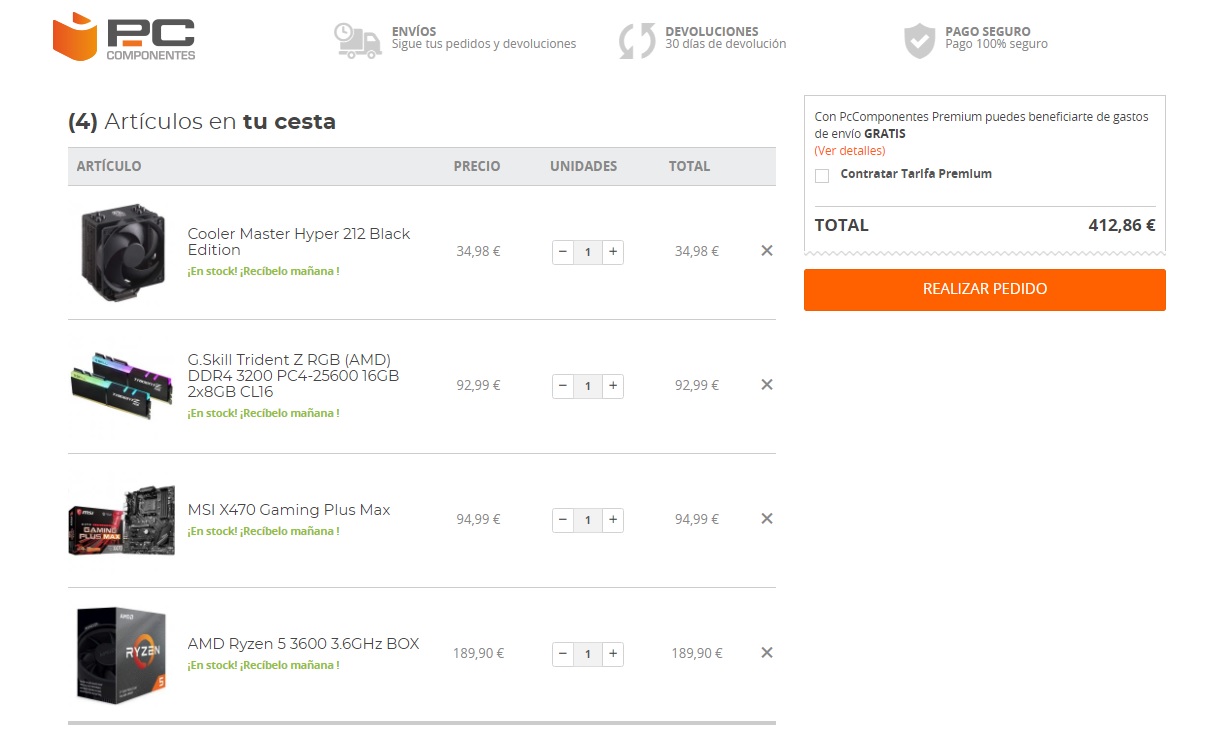Image resolution: width=1216 pixels, height=737 pixels.
Task: Click the UNIDADES column header
Action: point(584,166)
